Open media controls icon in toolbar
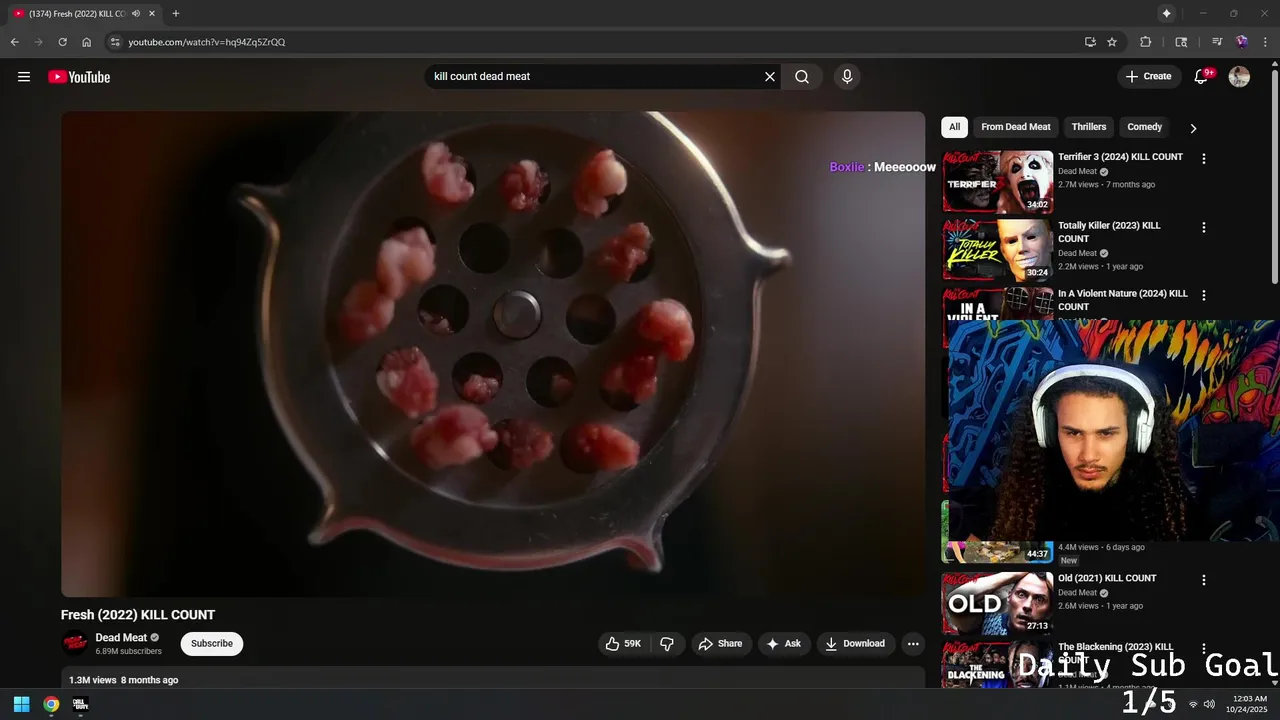The height and width of the screenshot is (720, 1280). click(x=1217, y=42)
